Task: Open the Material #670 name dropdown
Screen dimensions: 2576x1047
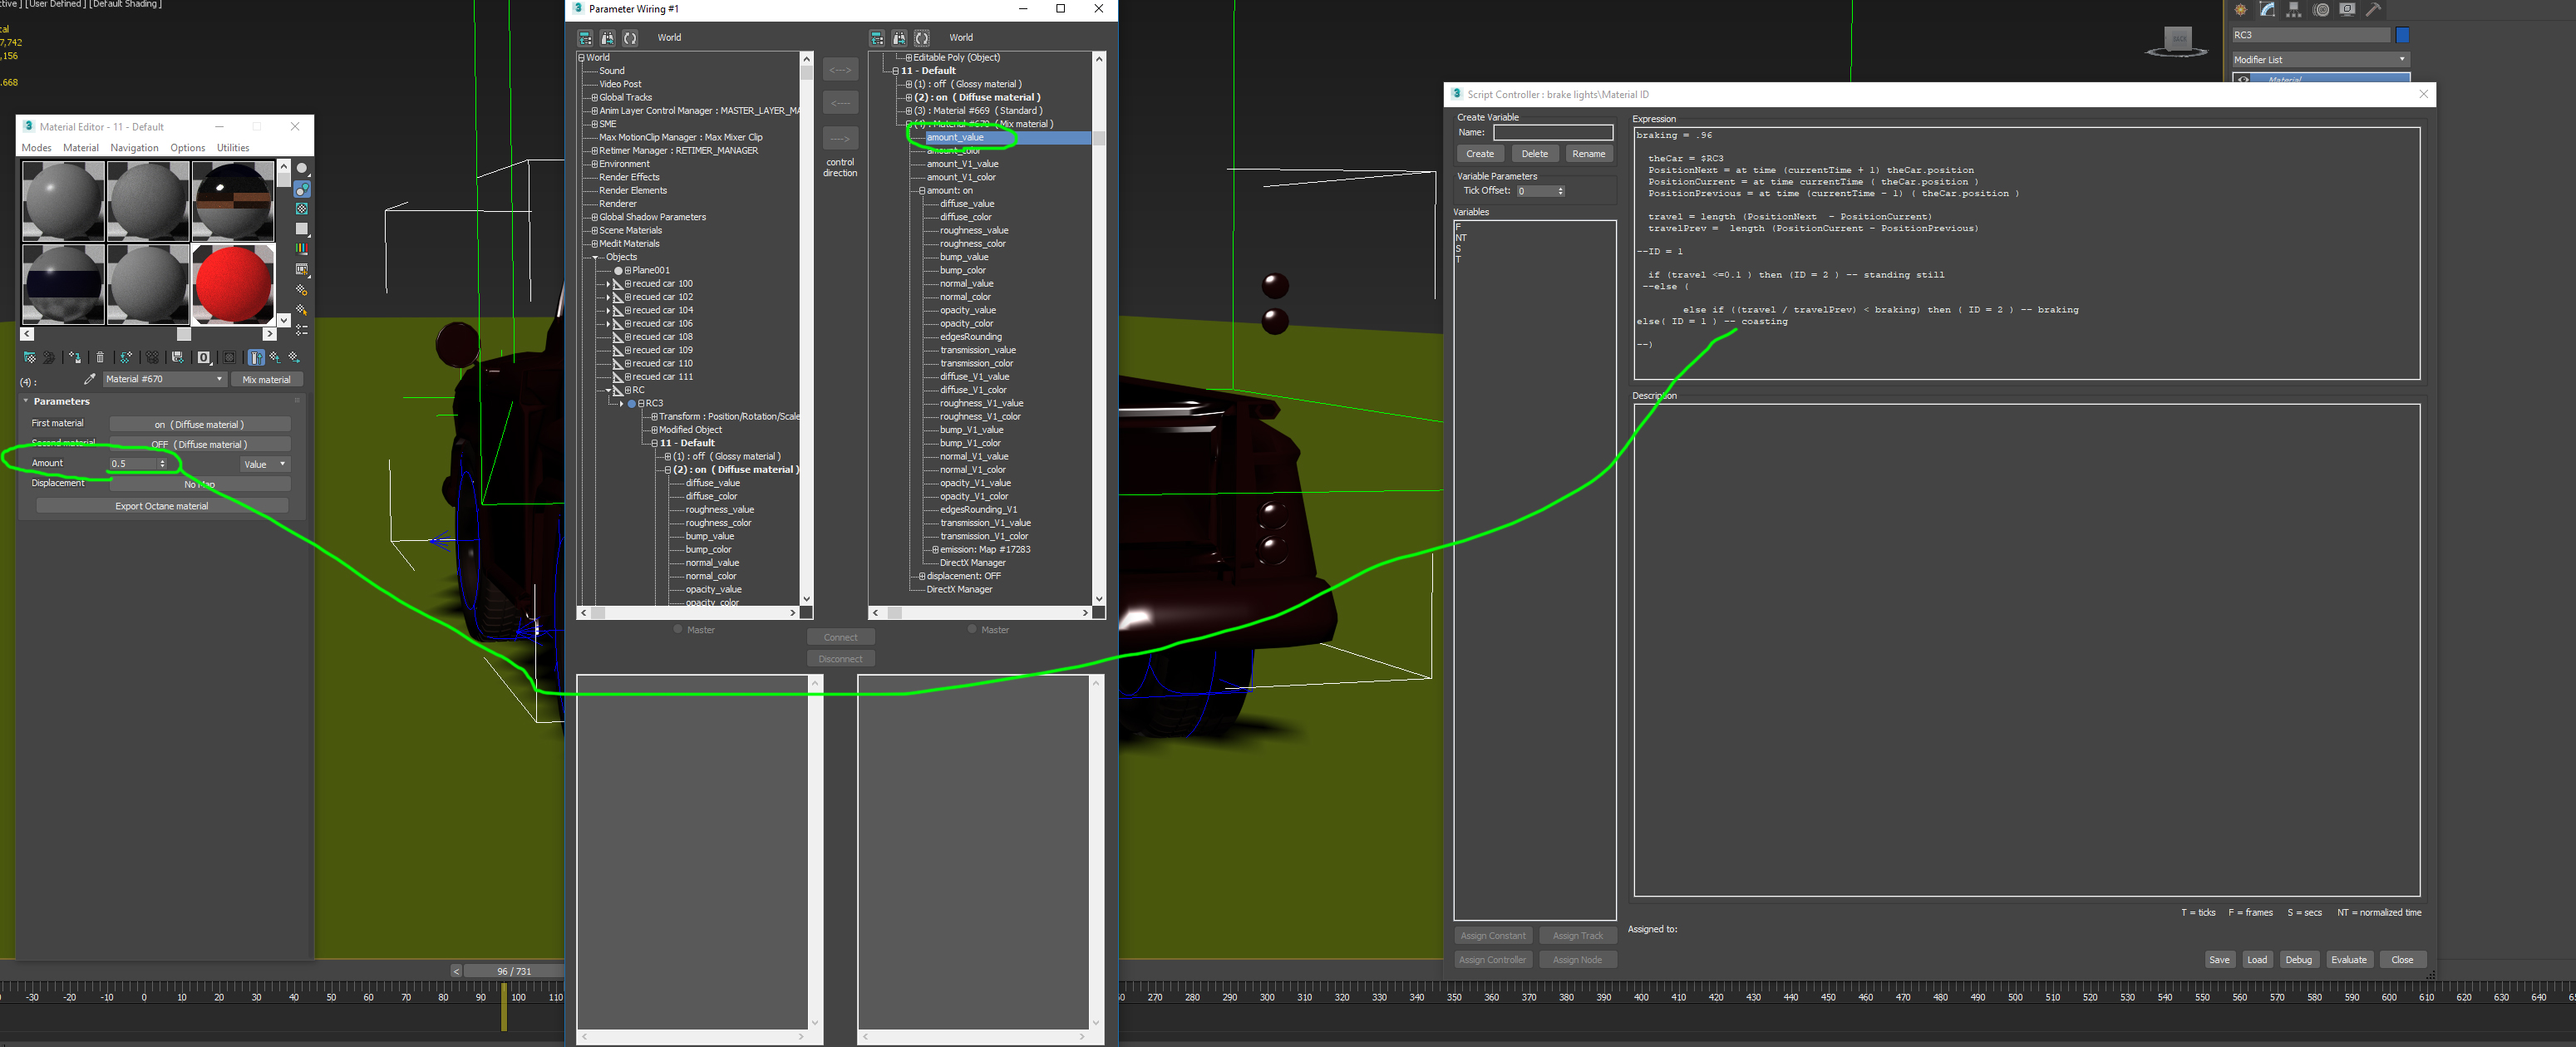Action: 219,379
